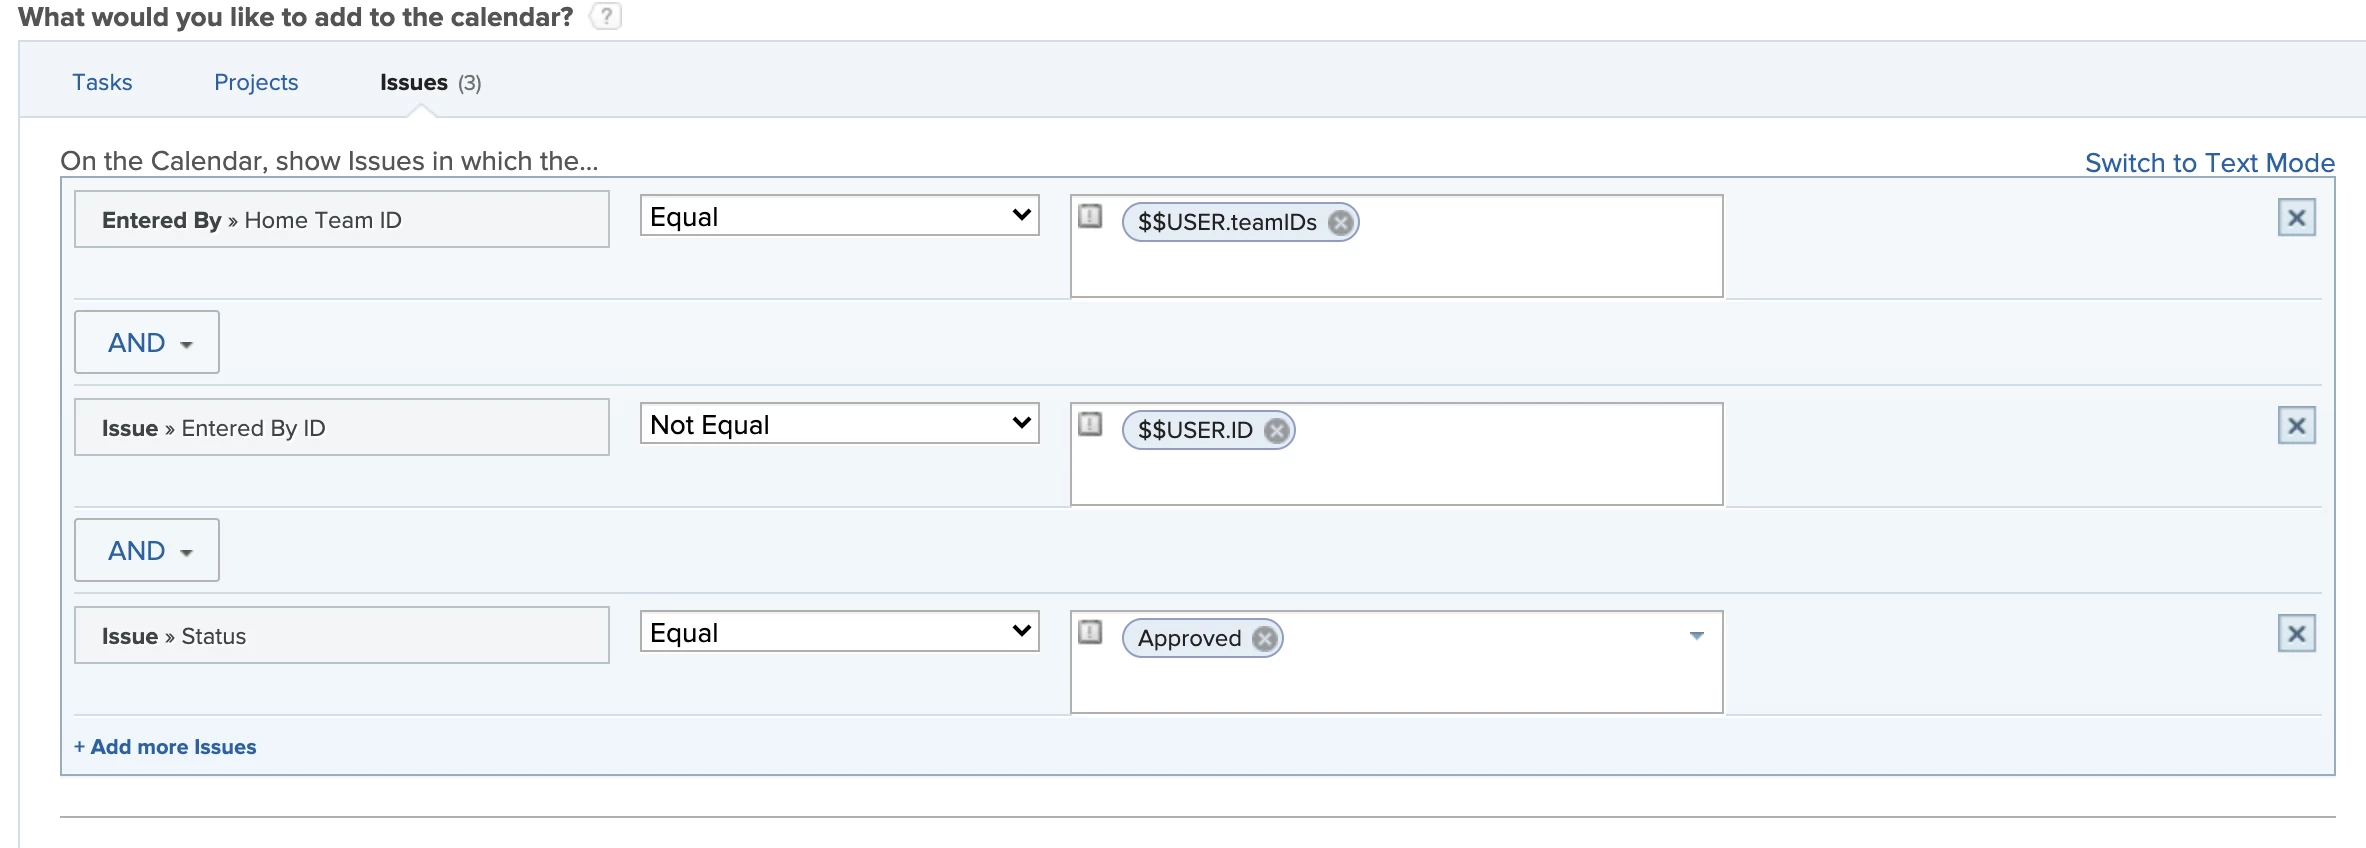Delete the Entered By ID filter row
This screenshot has height=848, width=2366.
(2296, 426)
